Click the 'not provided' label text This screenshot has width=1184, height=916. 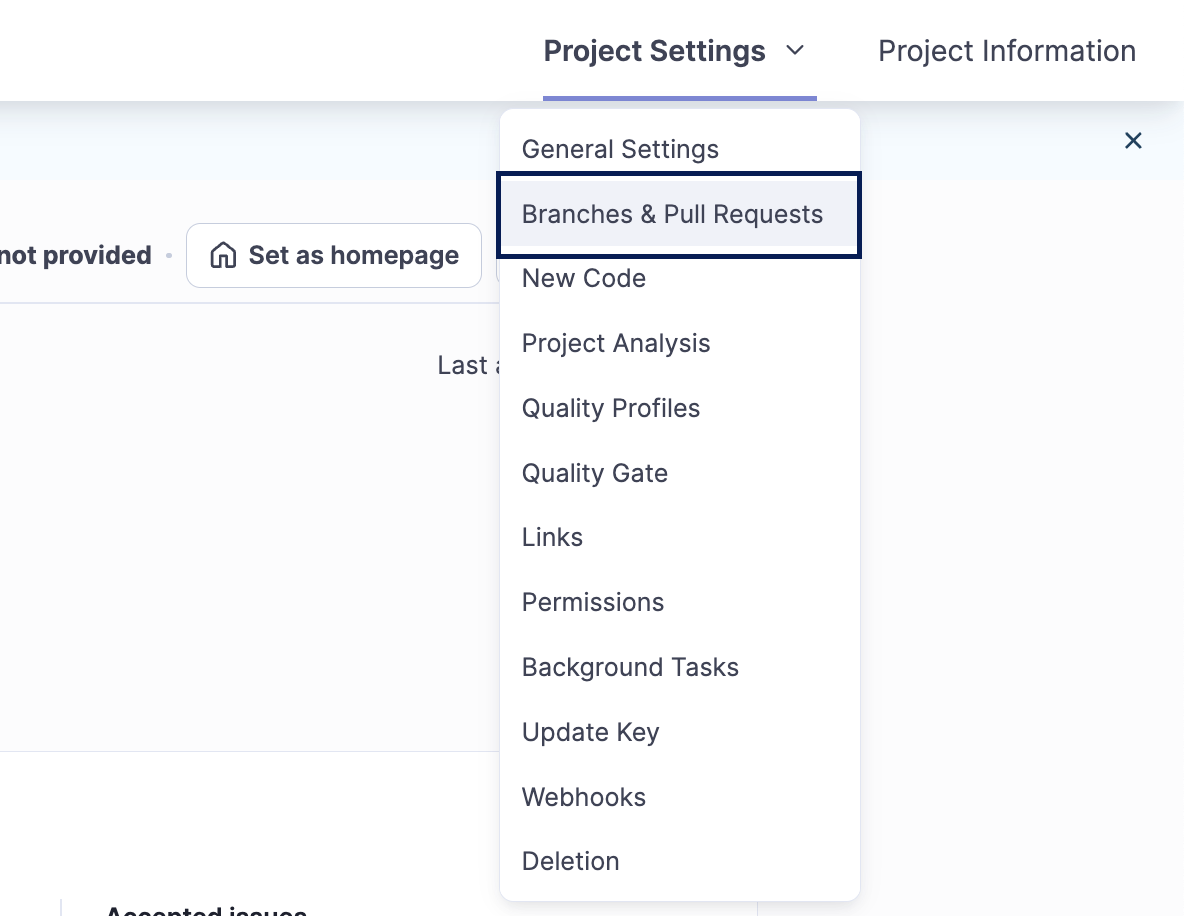(75, 256)
